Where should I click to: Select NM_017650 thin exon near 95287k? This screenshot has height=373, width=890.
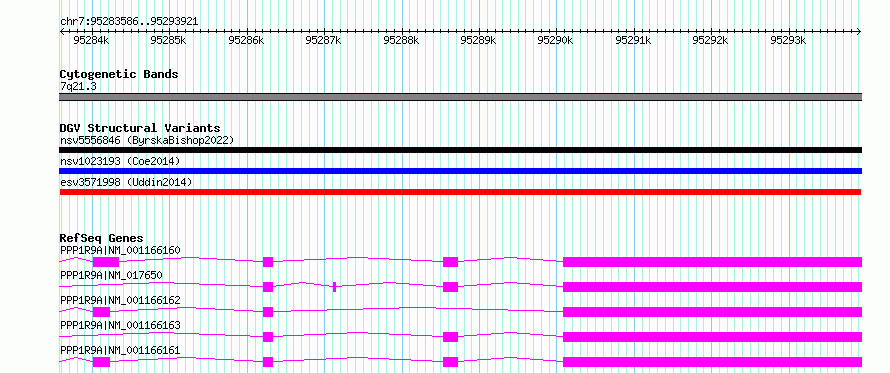click(x=334, y=287)
